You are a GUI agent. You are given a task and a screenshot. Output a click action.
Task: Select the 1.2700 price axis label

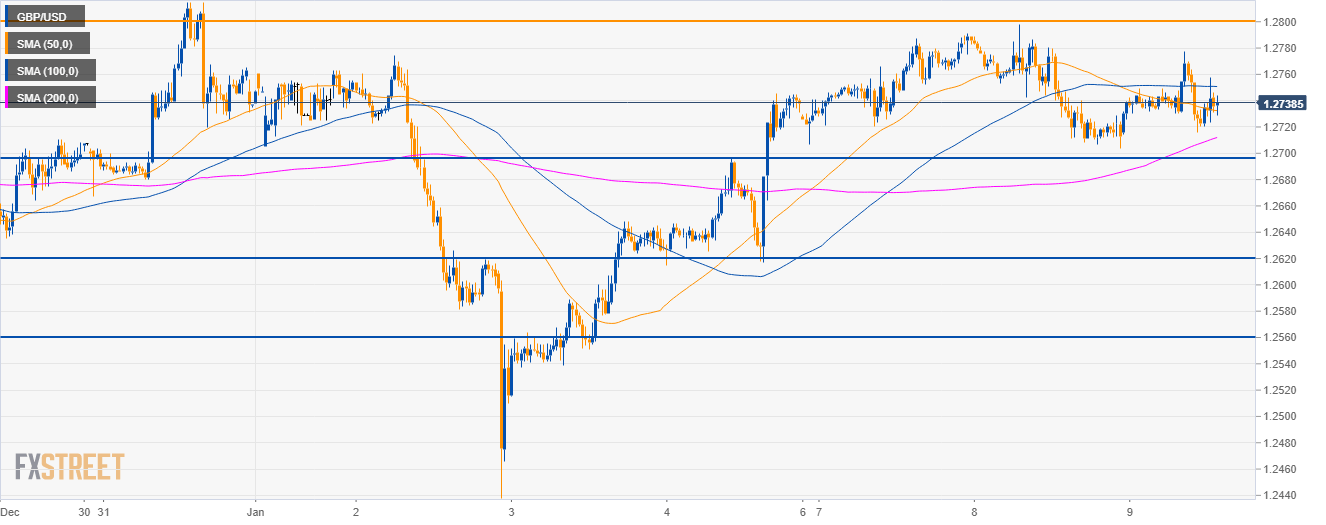tap(1280, 154)
